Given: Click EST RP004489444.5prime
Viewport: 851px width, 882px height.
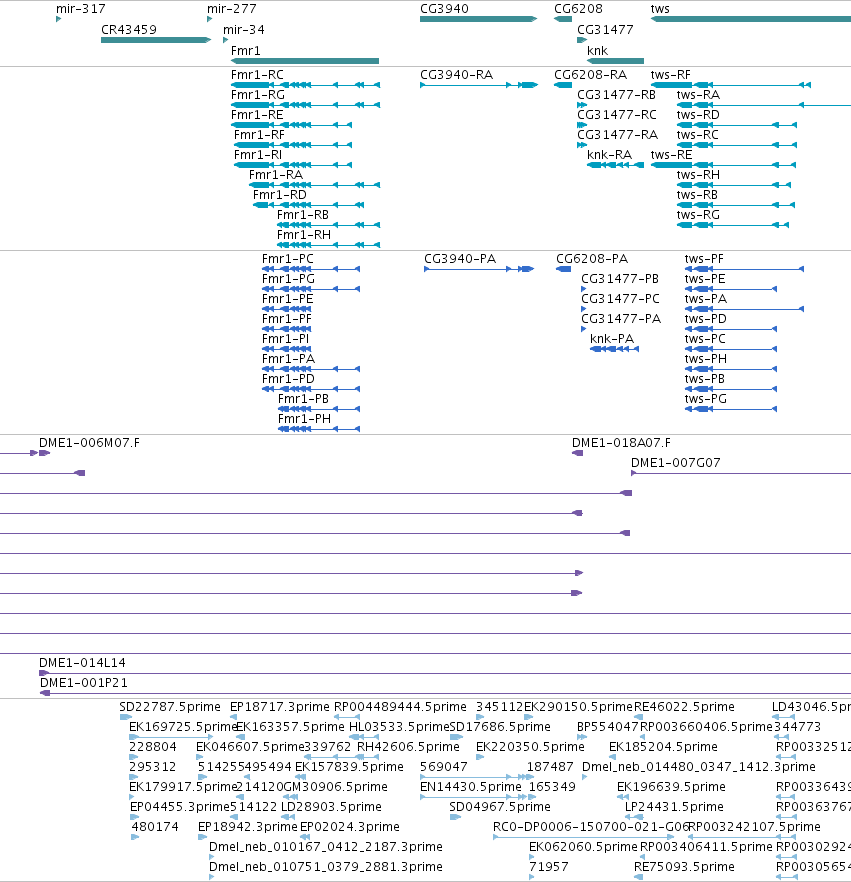Looking at the screenshot, I should [x=400, y=706].
